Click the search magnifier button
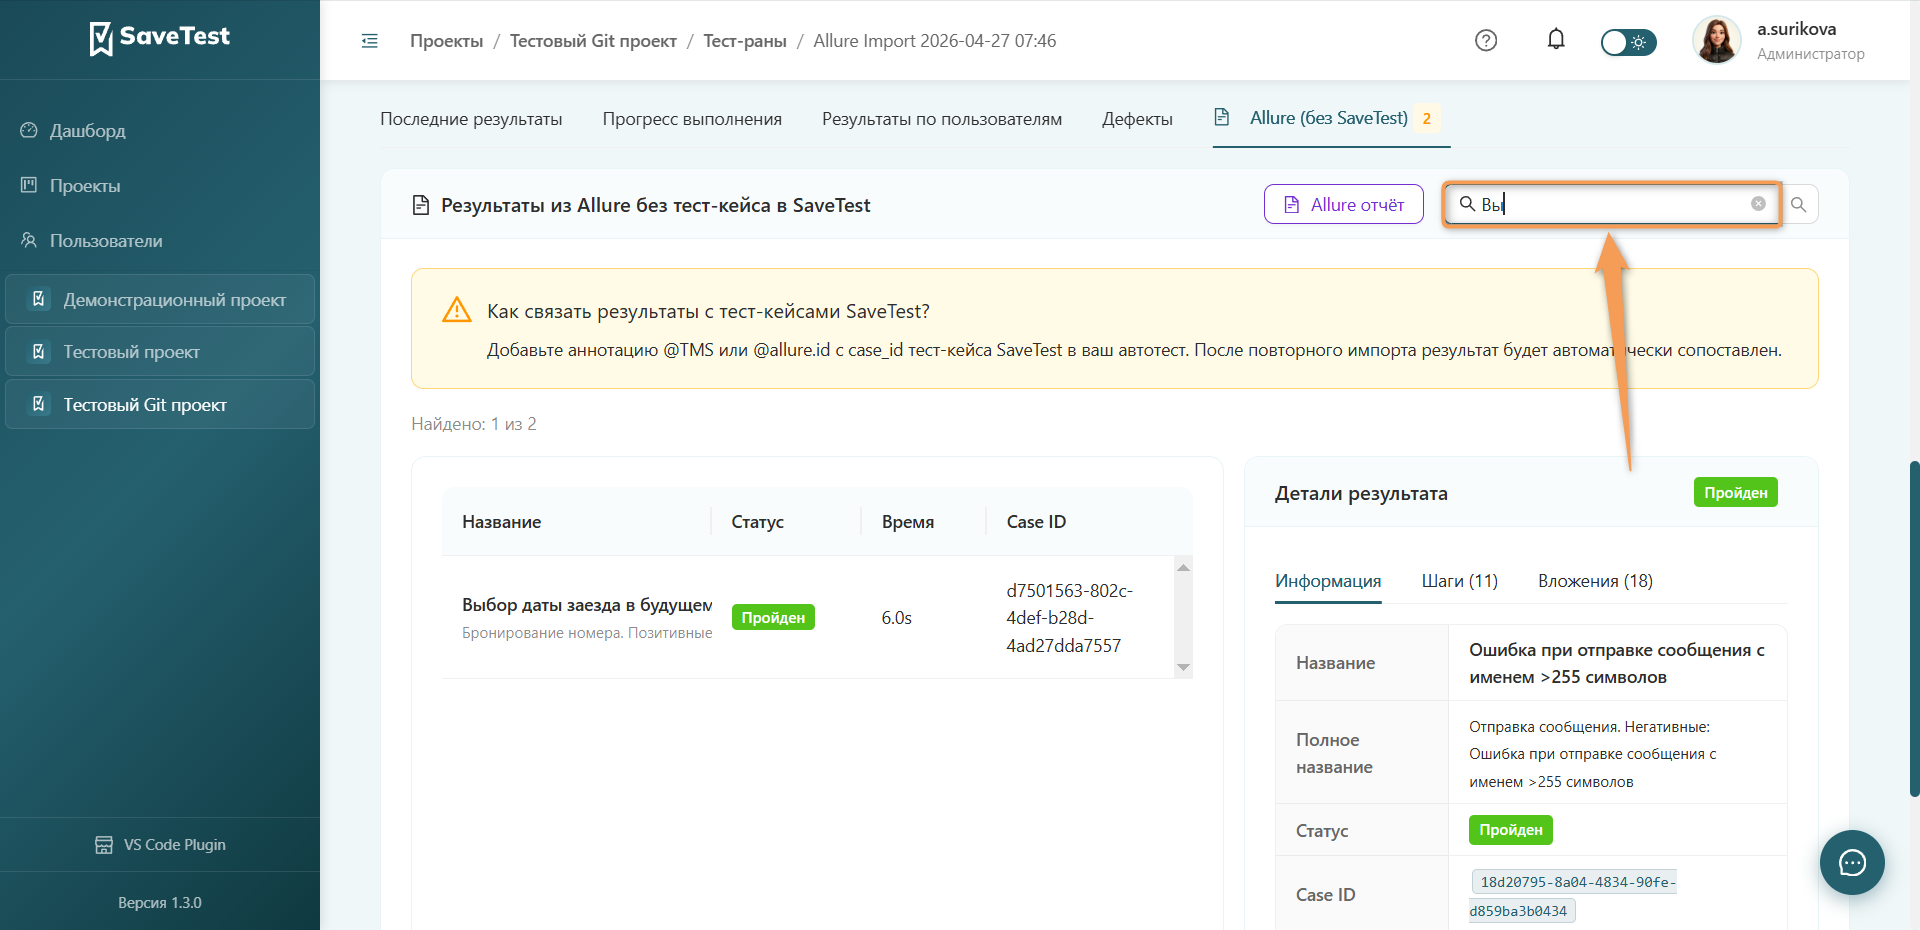Viewport: 1920px width, 930px height. tap(1799, 204)
